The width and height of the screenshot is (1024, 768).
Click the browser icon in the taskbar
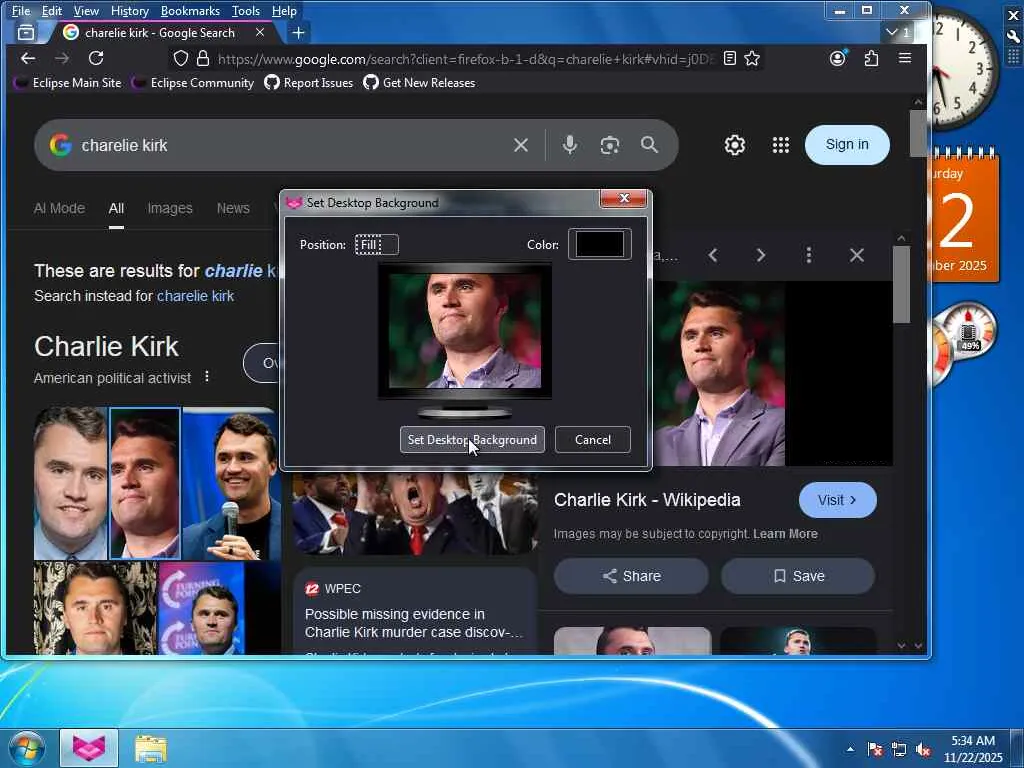(x=89, y=748)
